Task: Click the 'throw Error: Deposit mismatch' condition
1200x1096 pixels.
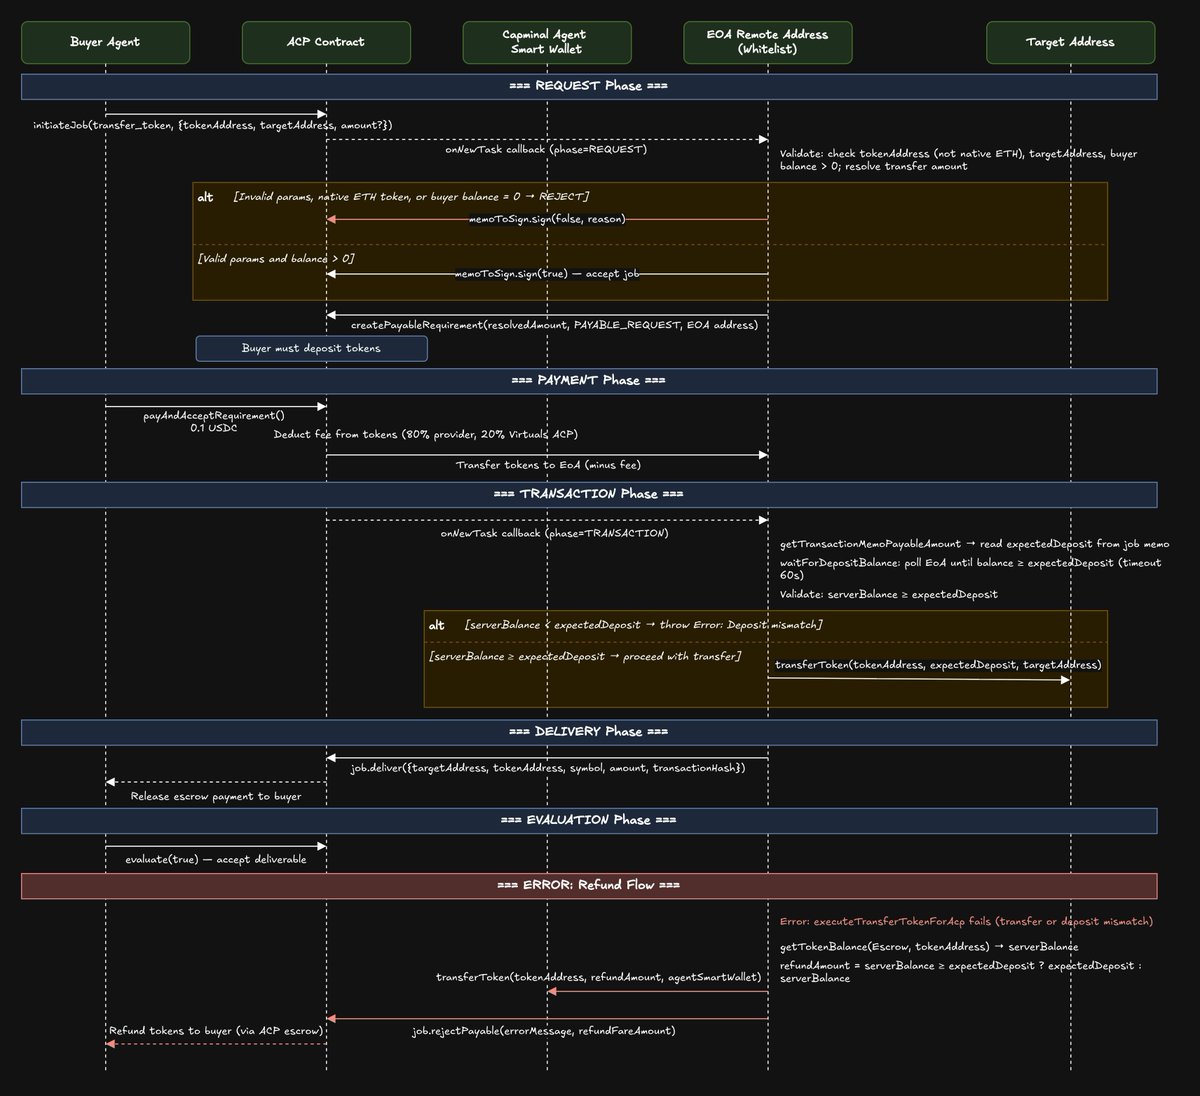Action: (x=643, y=625)
